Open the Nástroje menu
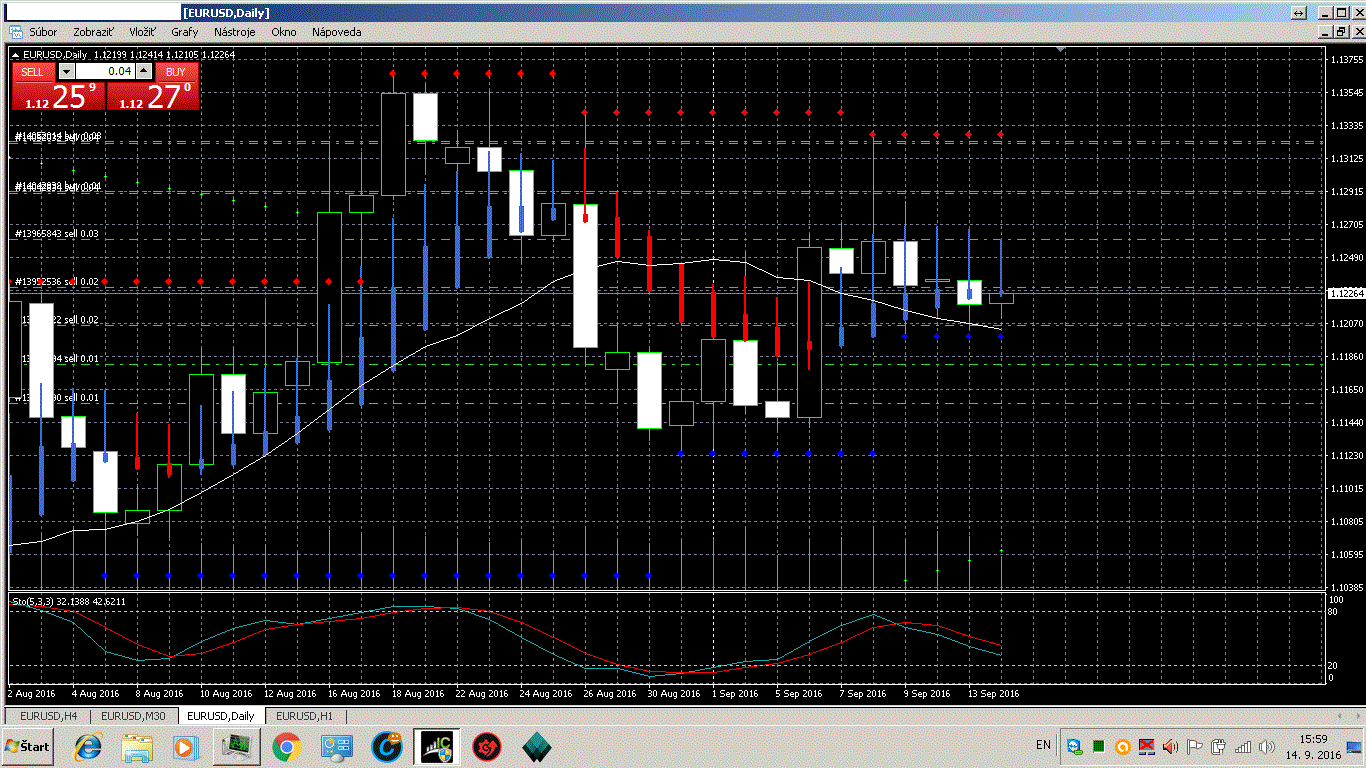Screen dimensions: 1366x768 click(235, 32)
